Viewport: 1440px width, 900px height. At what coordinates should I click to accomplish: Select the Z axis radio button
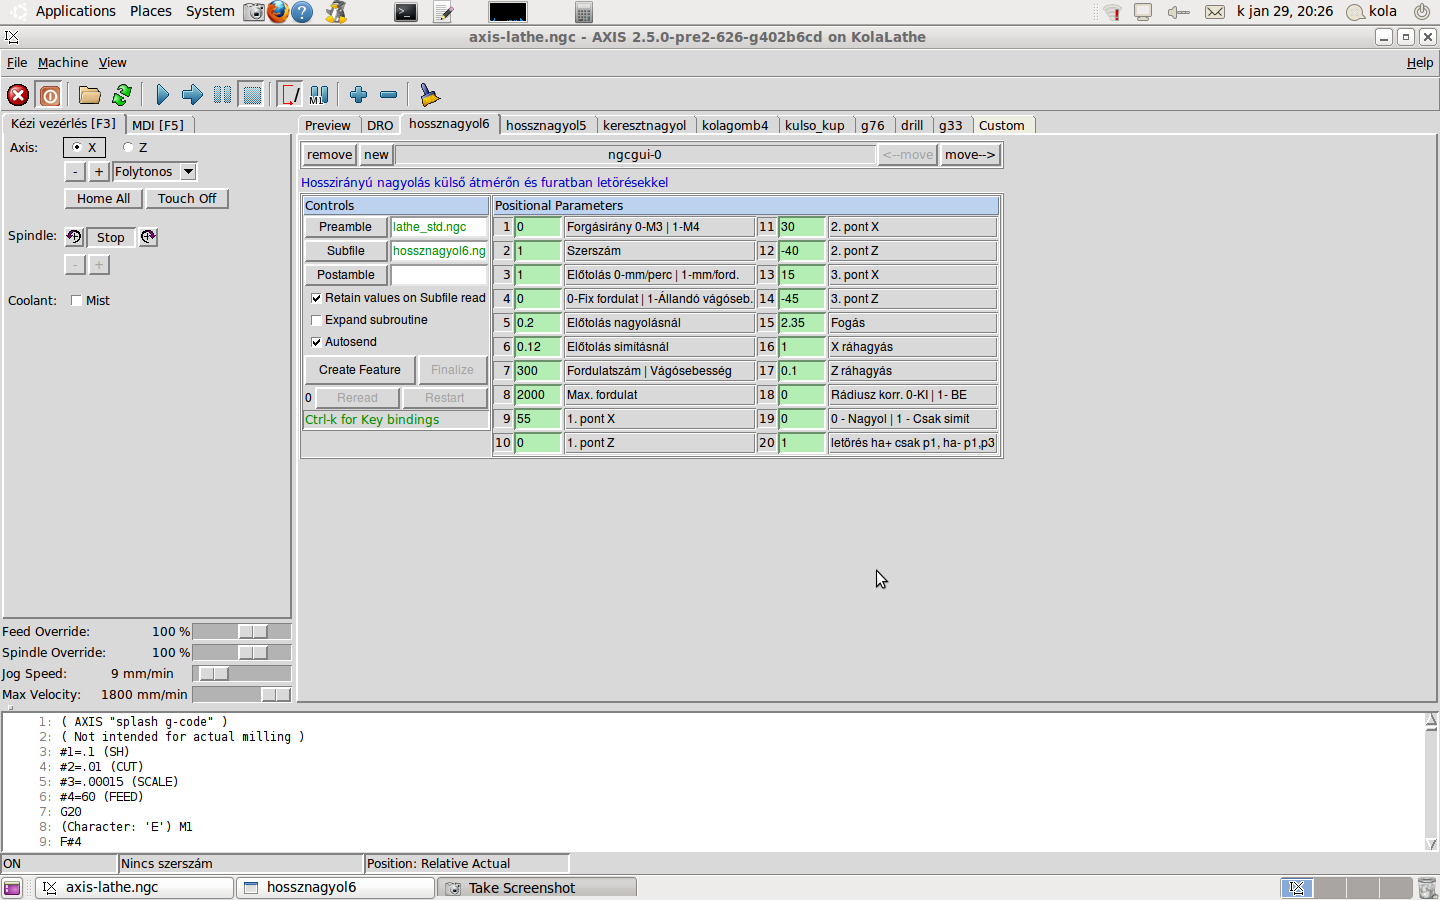coord(129,148)
